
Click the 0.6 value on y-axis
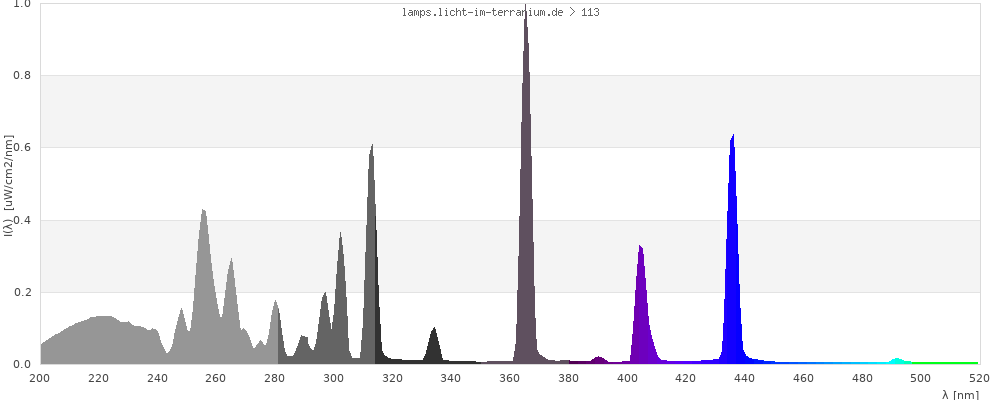(x=21, y=148)
